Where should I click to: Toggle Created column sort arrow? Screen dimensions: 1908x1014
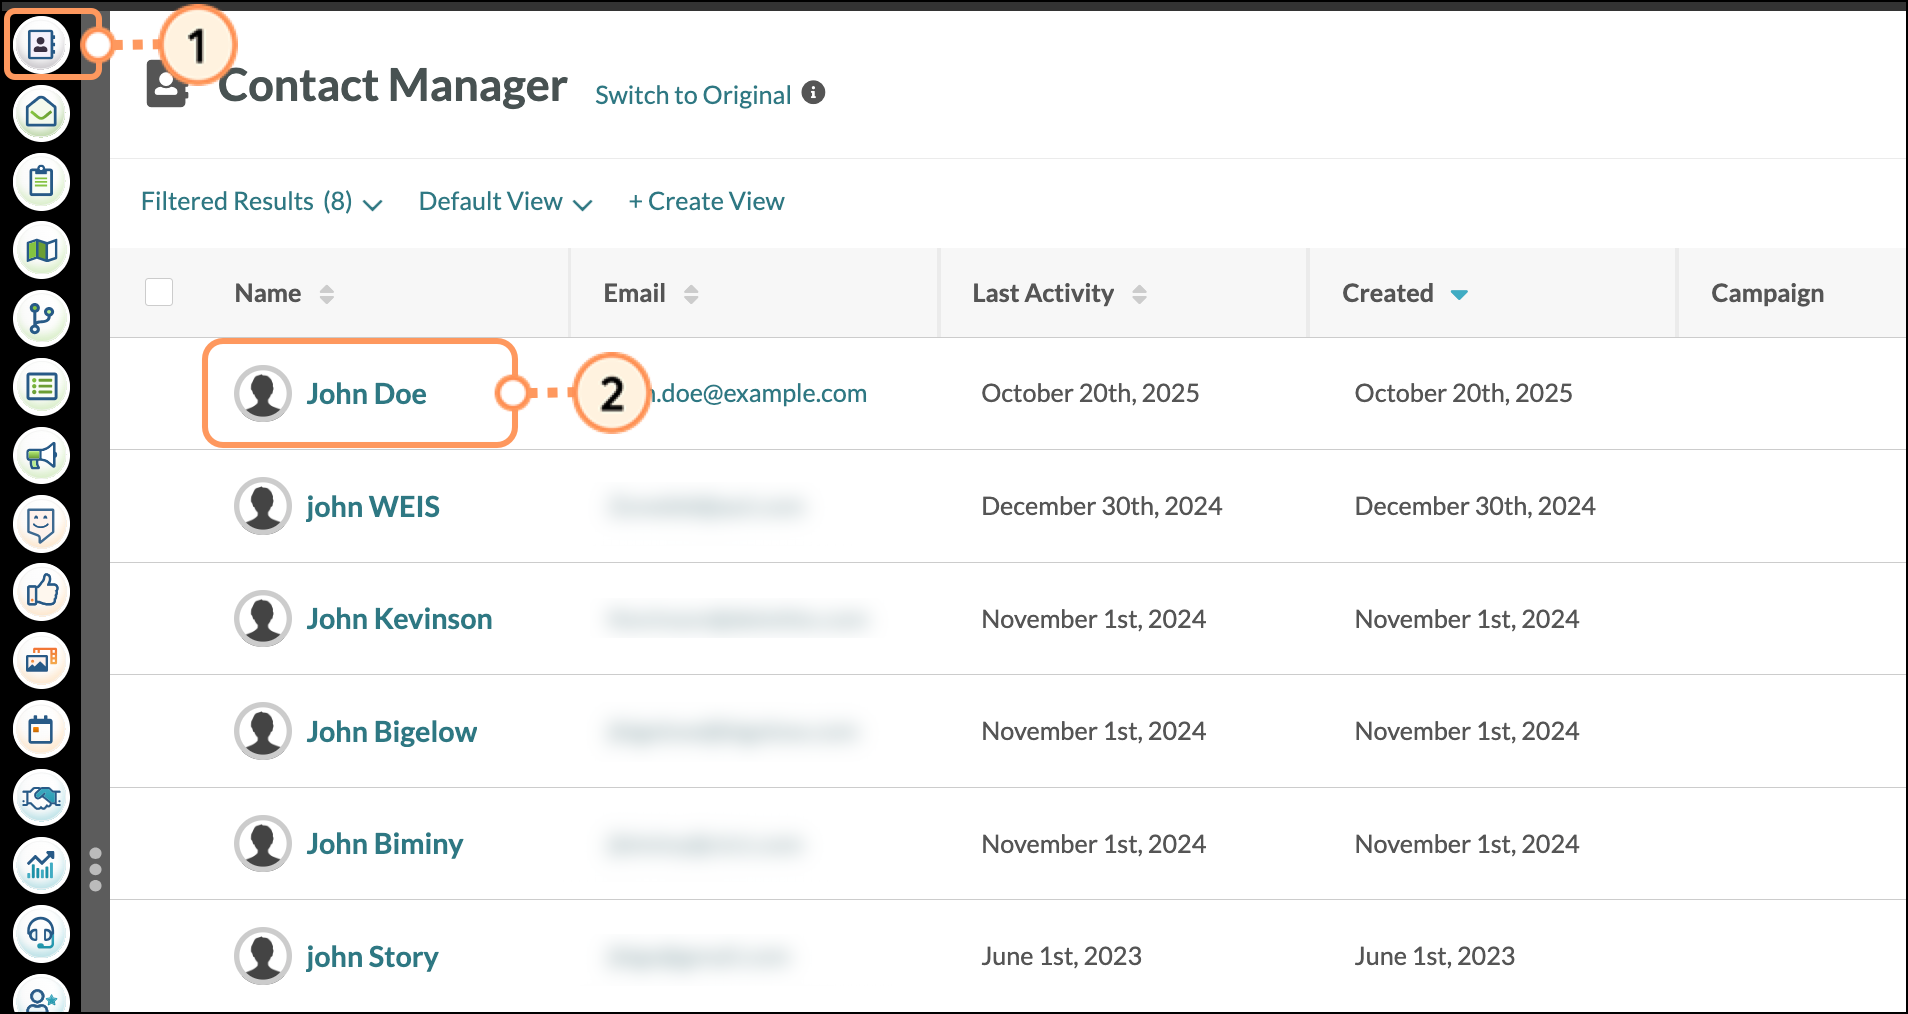(x=1459, y=294)
